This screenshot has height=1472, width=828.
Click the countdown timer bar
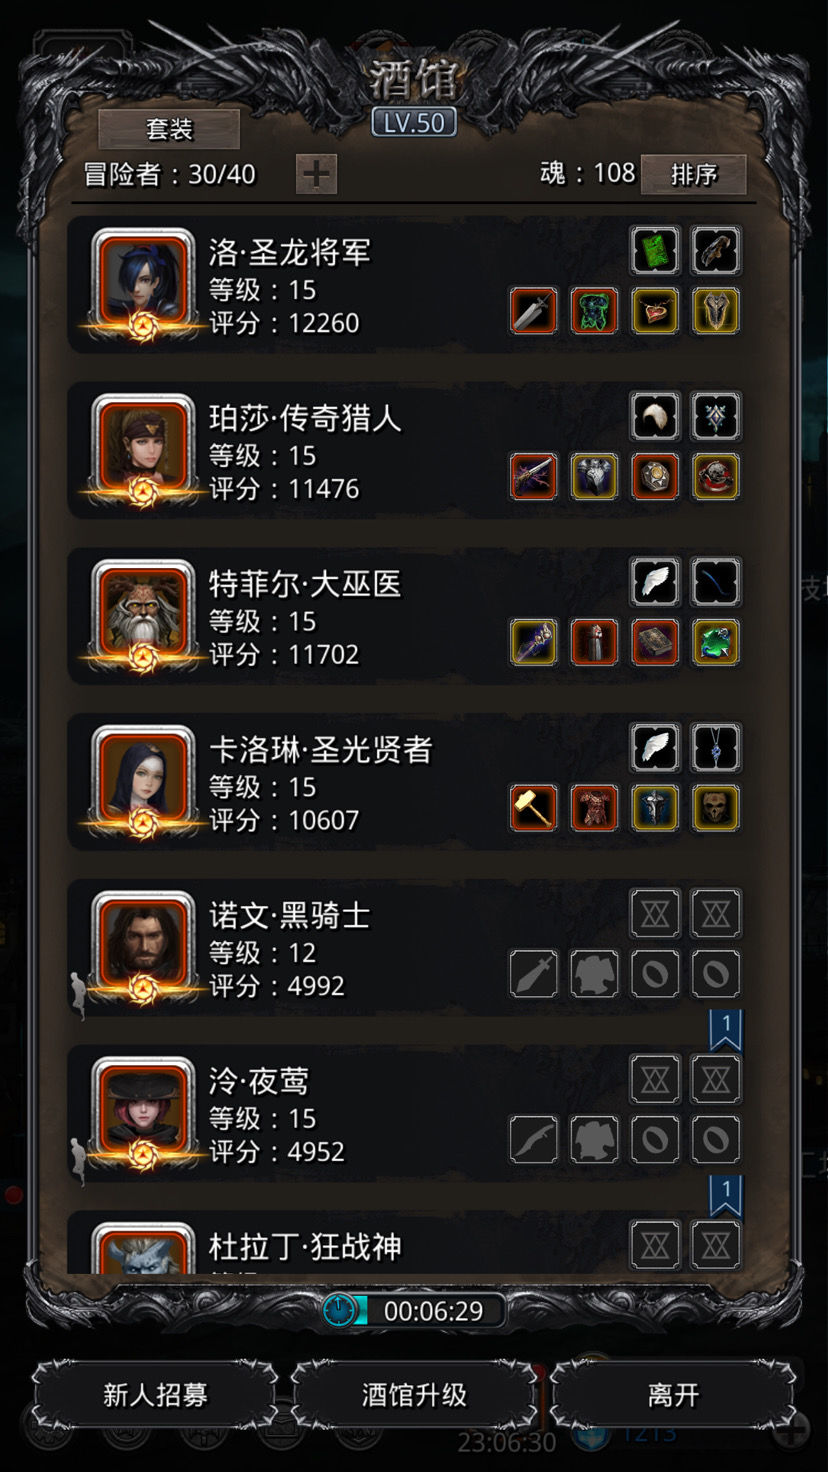click(x=414, y=1311)
